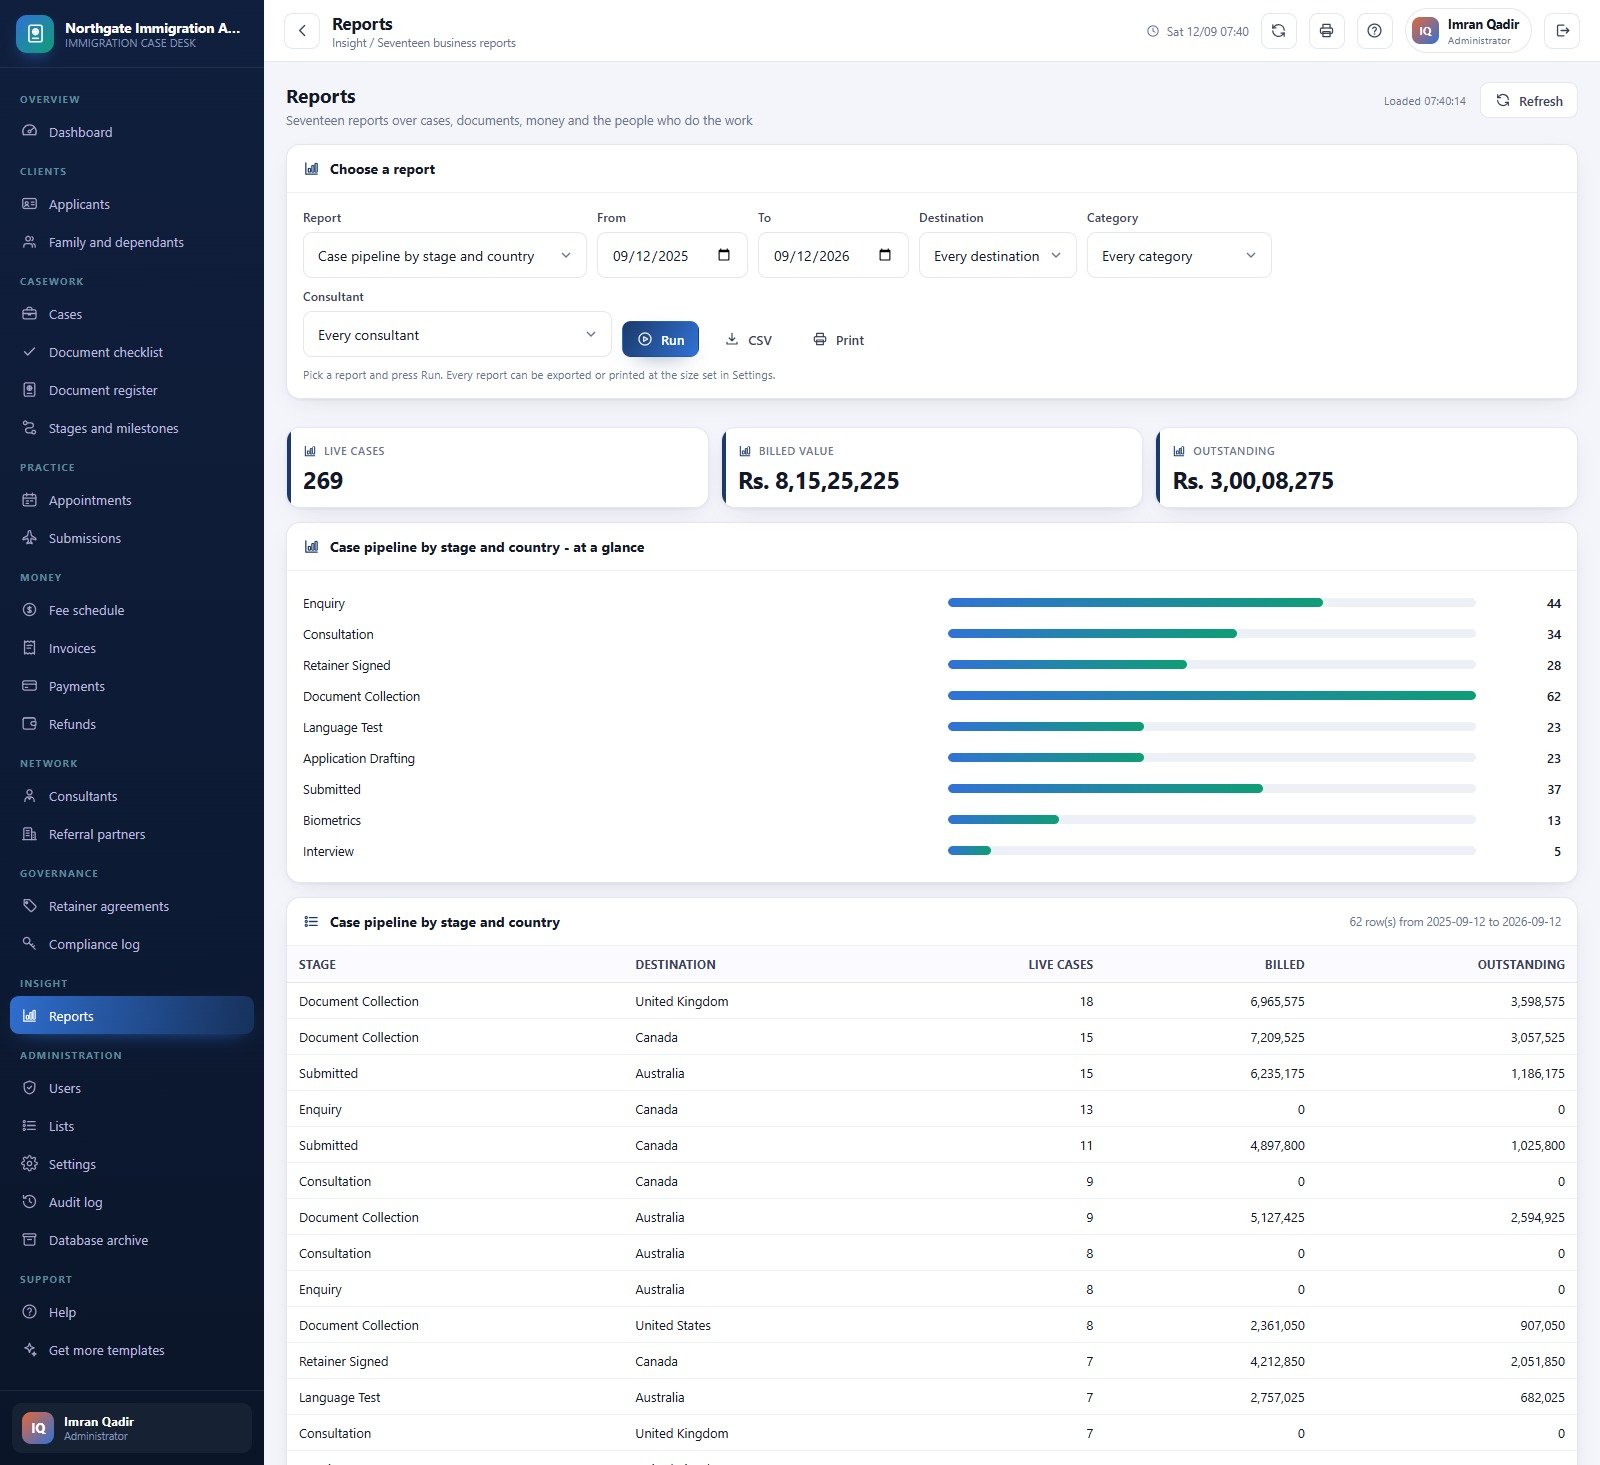Screen dimensions: 1600x1465
Task: Open the help question-mark icon
Action: [x=1374, y=31]
